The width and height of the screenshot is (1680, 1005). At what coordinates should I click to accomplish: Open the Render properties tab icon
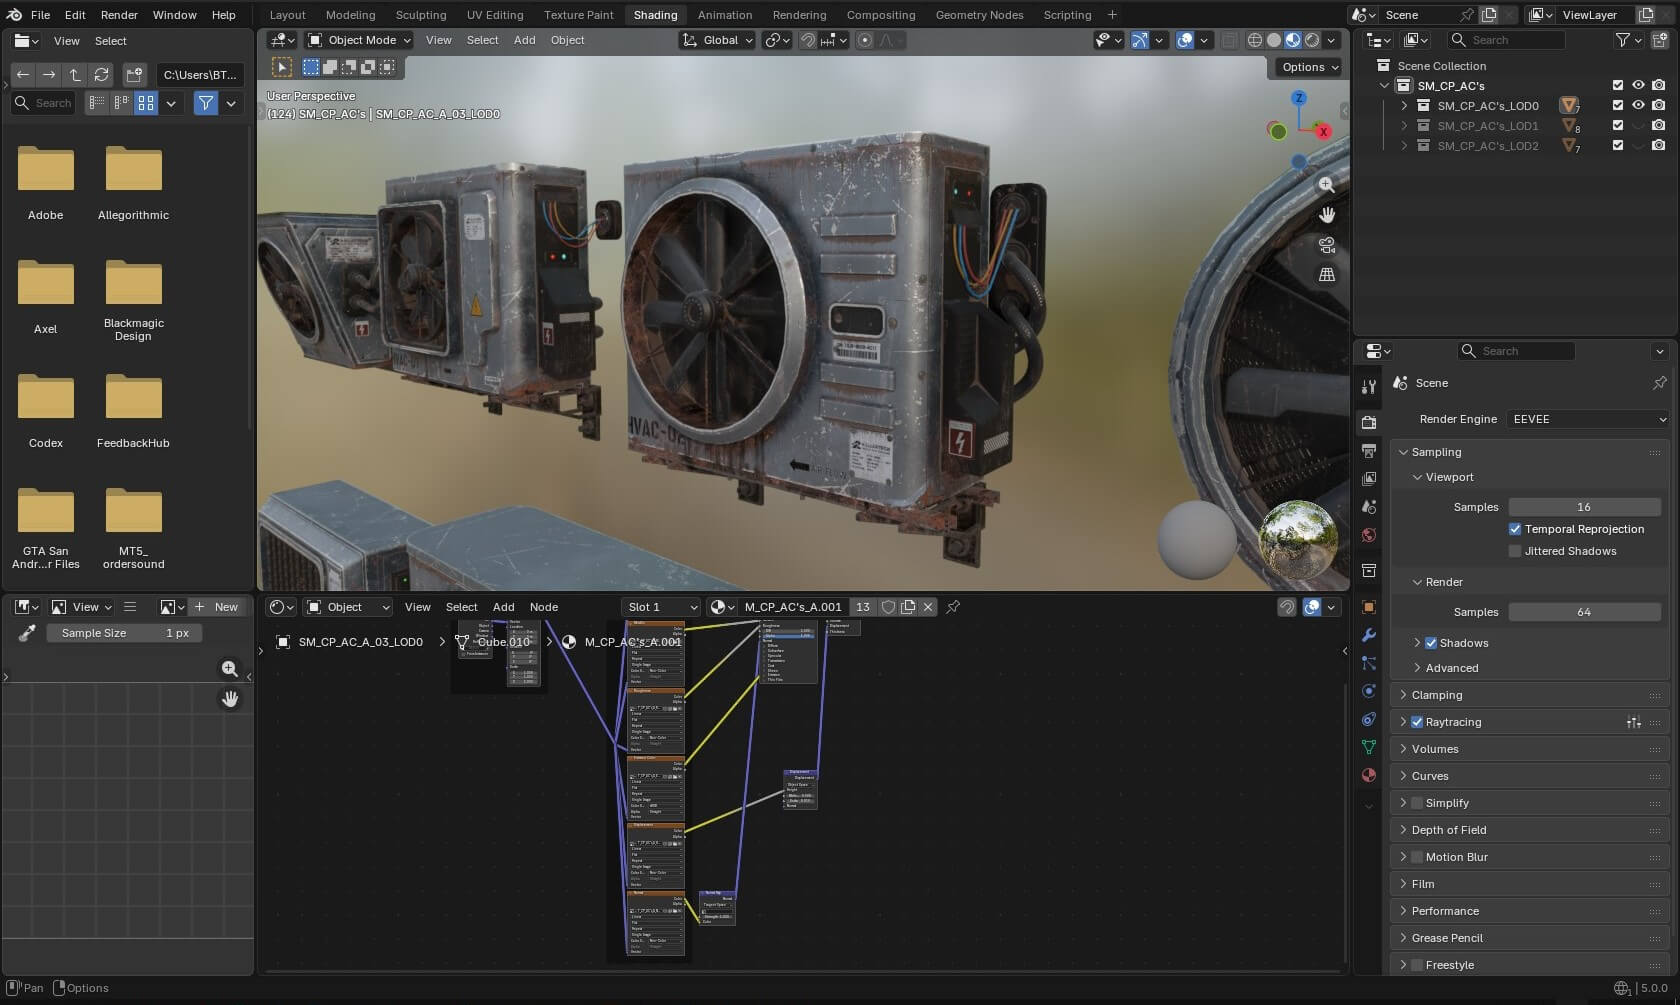tap(1369, 423)
